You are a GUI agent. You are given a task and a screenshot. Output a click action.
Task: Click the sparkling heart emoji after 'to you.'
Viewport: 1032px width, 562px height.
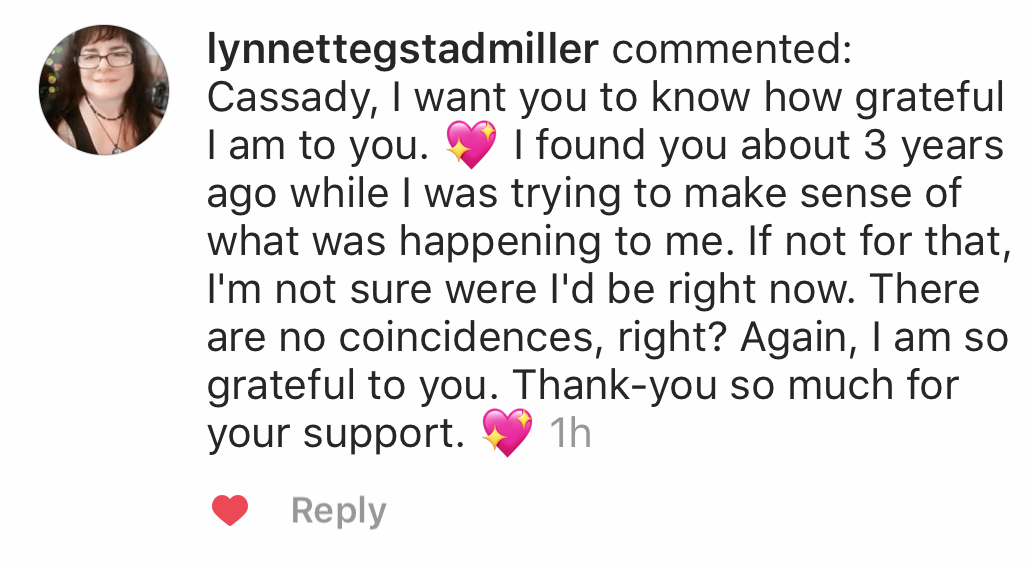(x=471, y=145)
